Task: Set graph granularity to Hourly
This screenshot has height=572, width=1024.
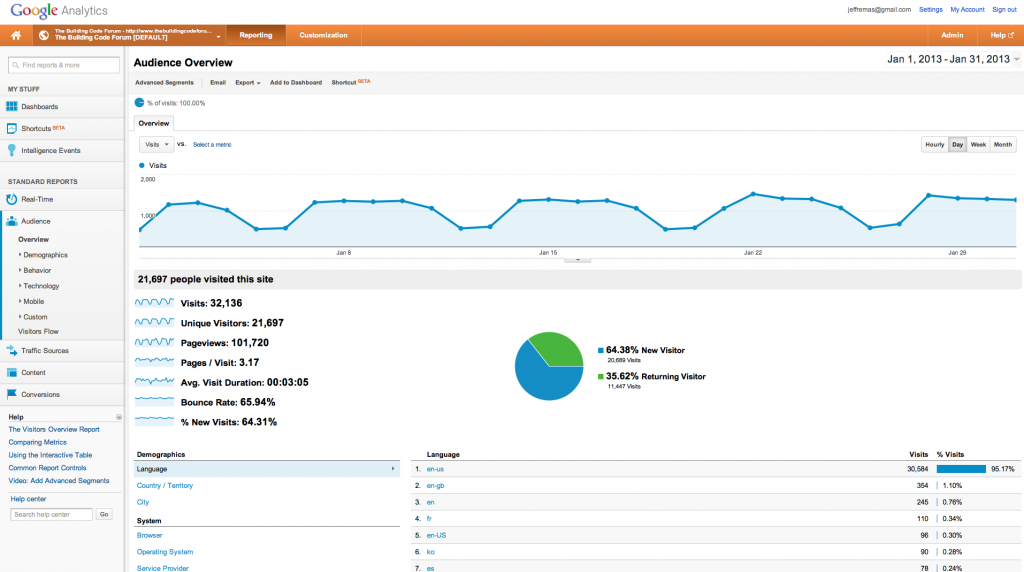Action: pos(935,145)
